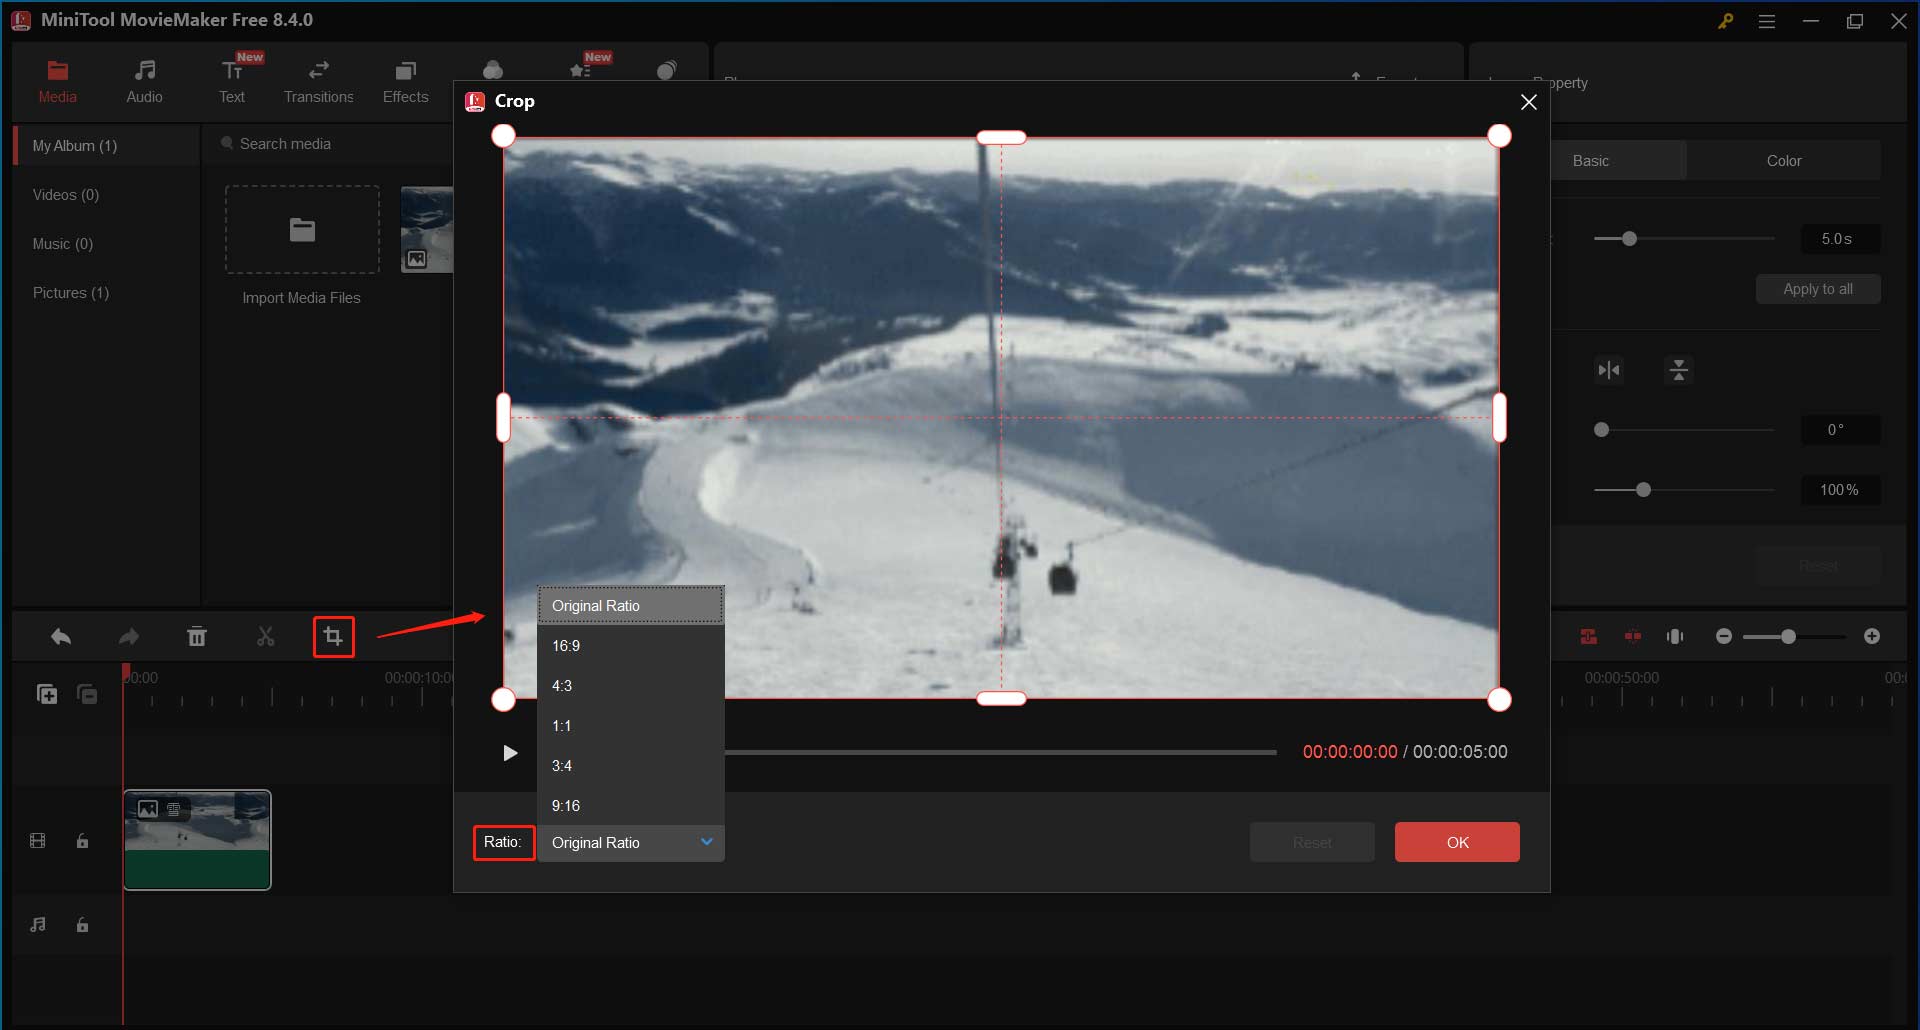This screenshot has width=1920, height=1030.
Task: Open the Transitions panel
Action: click(318, 80)
